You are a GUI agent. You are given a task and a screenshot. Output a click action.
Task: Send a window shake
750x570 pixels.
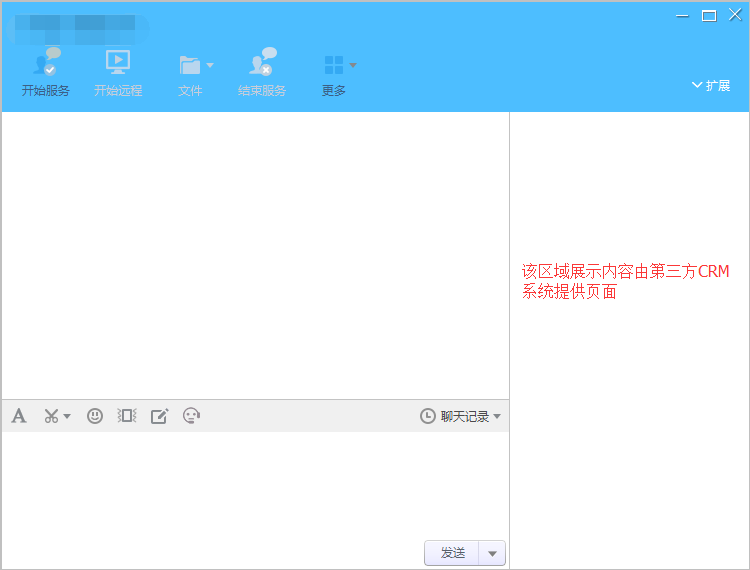pyautogui.click(x=127, y=416)
